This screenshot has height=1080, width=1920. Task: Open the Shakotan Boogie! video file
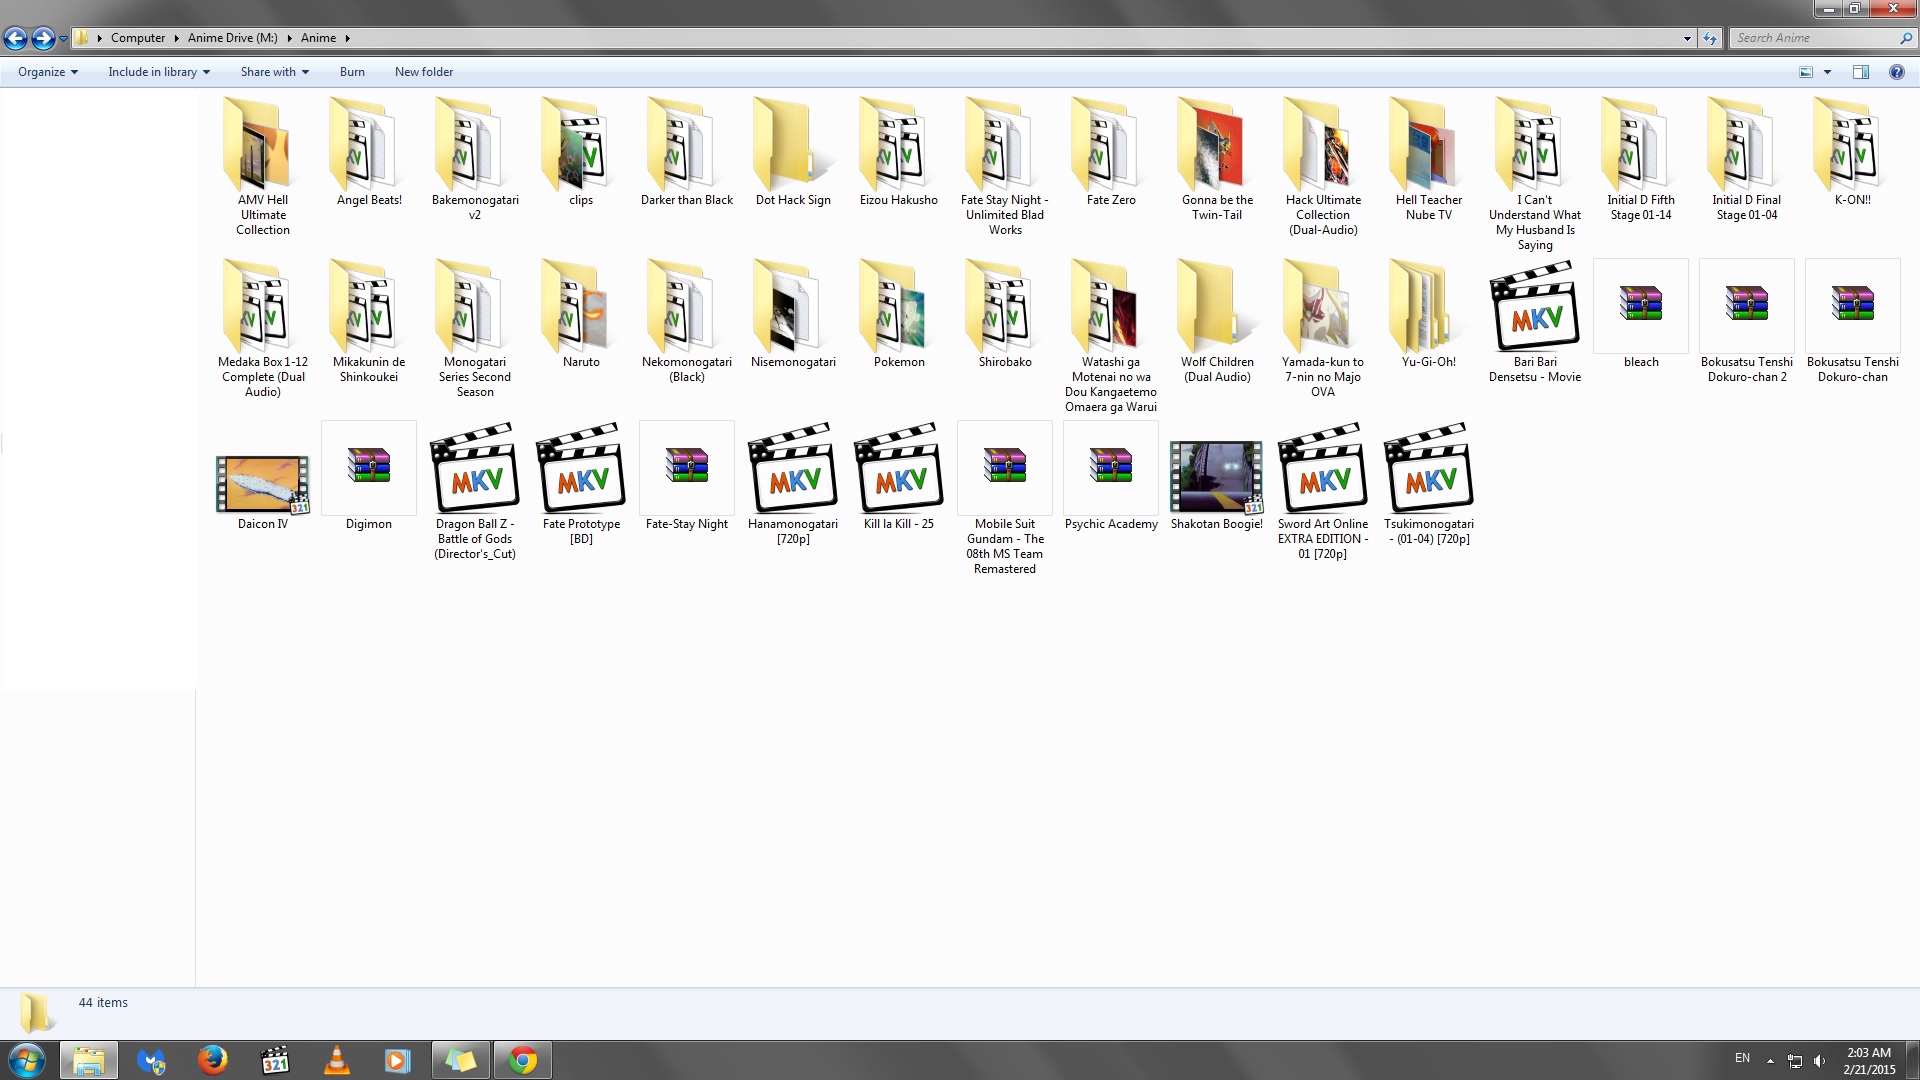(x=1216, y=476)
